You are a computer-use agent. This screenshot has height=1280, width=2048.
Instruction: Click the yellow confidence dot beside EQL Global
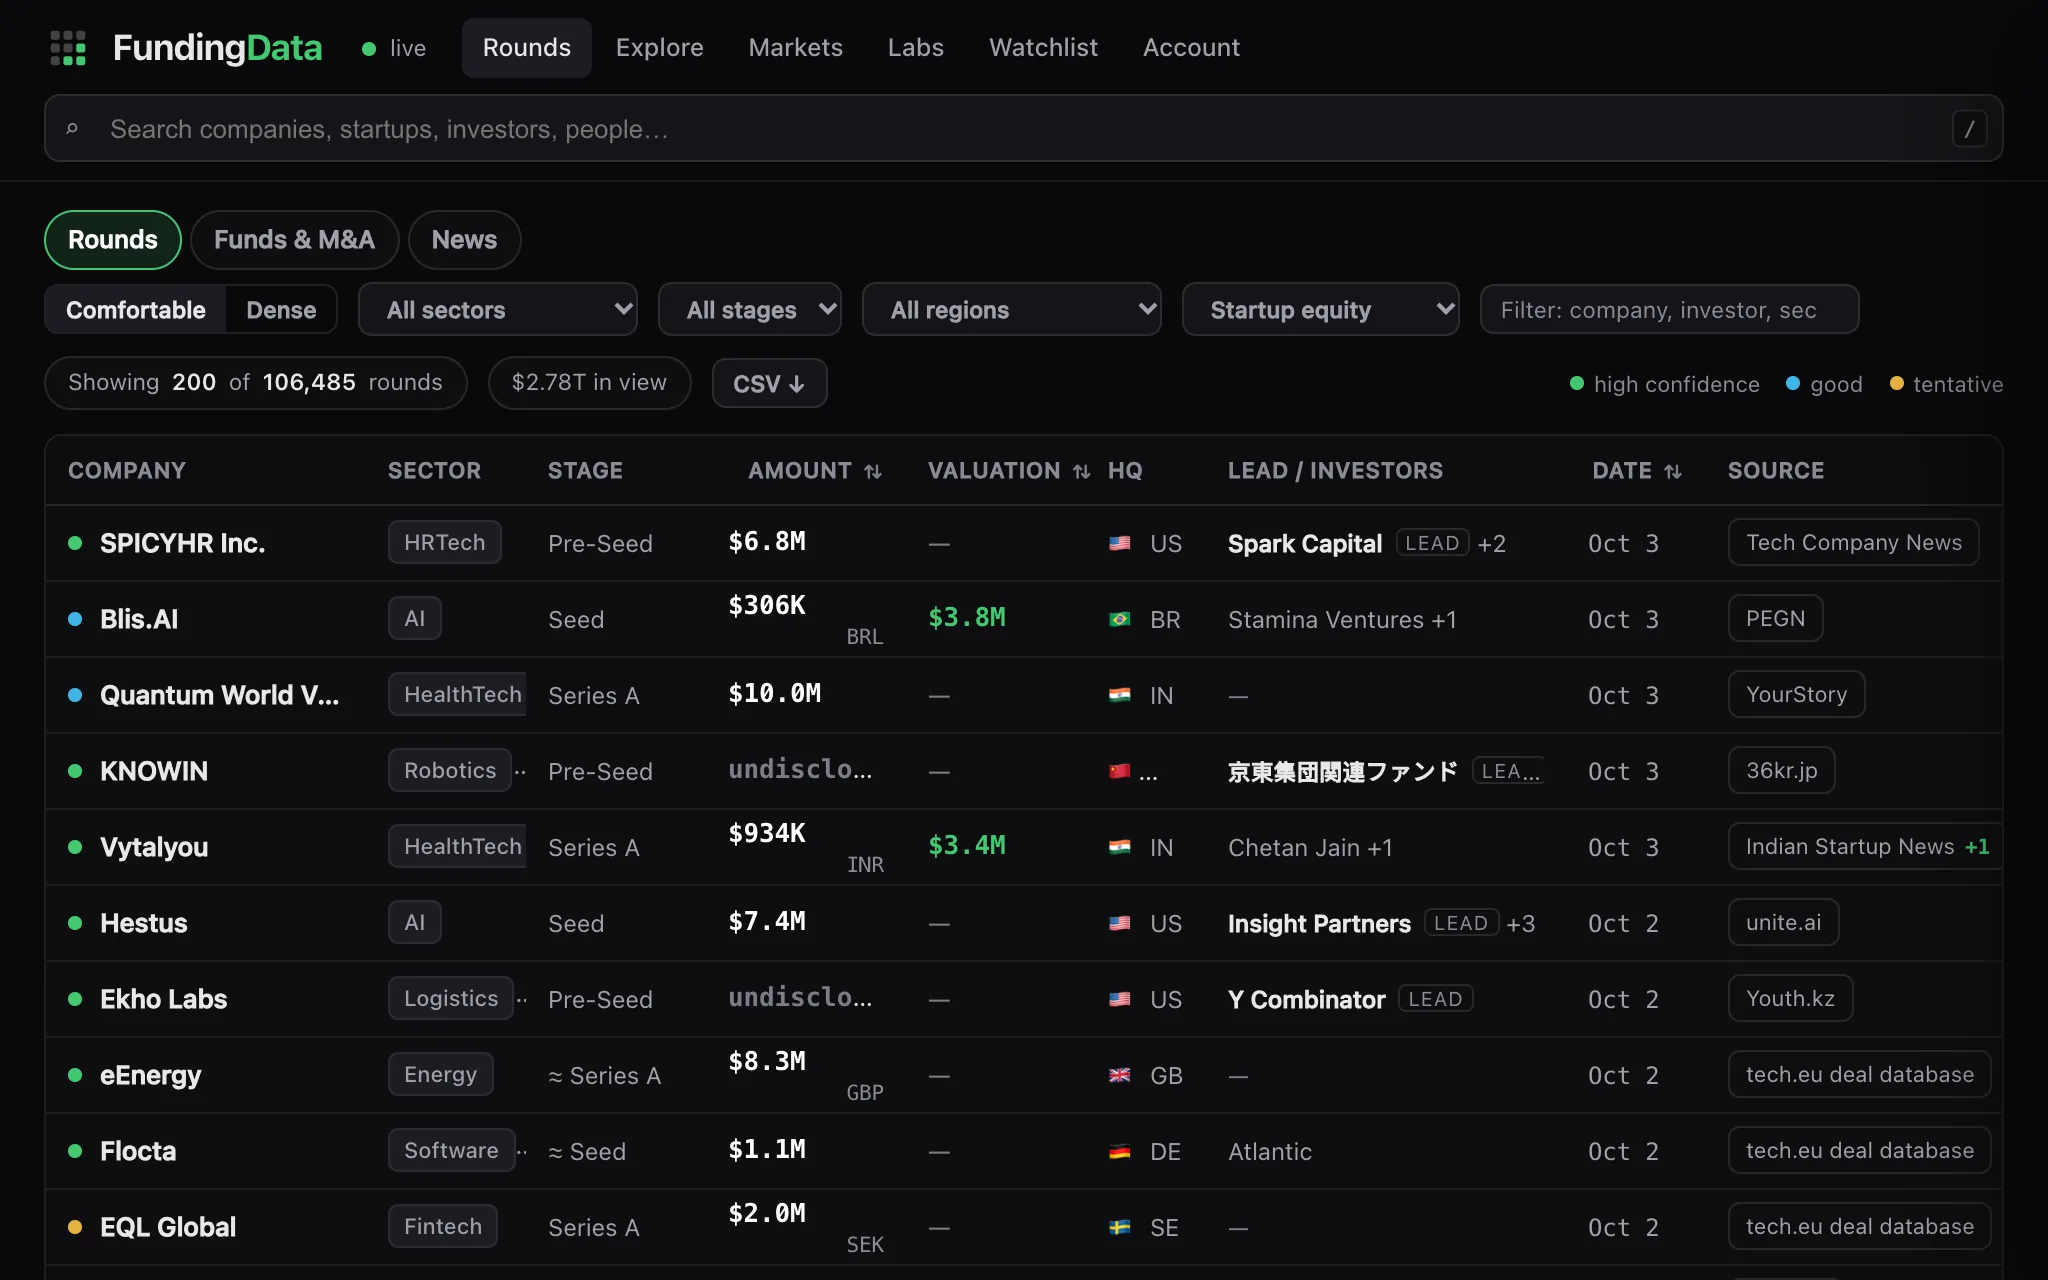(75, 1227)
